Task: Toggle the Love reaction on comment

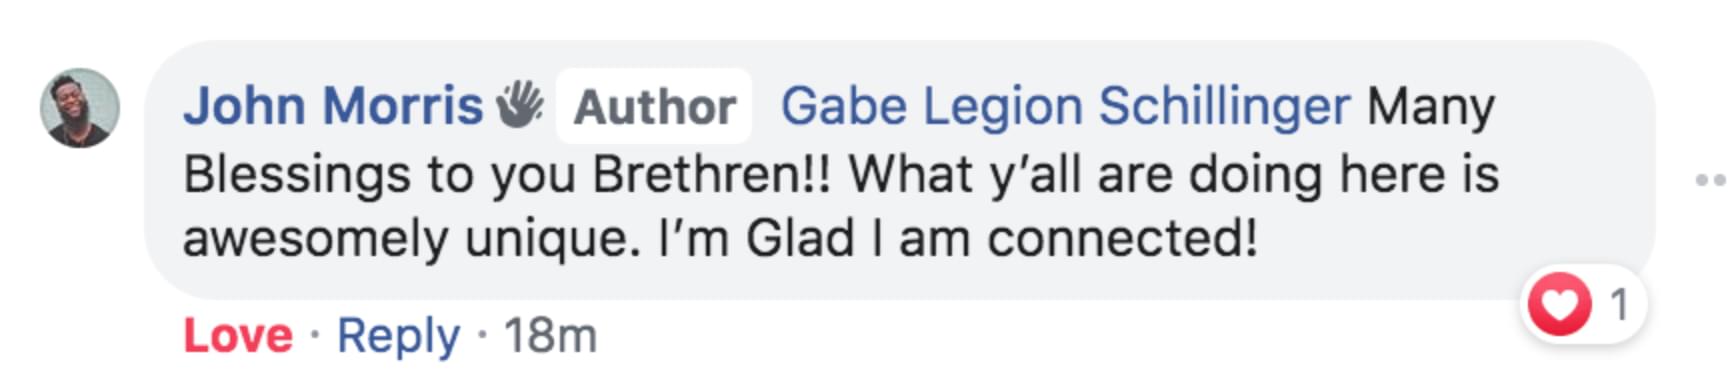Action: (238, 335)
